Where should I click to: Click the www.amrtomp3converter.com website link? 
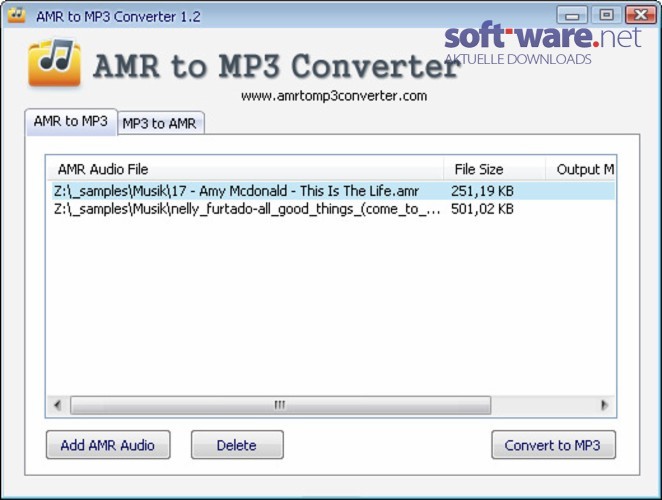(x=334, y=96)
